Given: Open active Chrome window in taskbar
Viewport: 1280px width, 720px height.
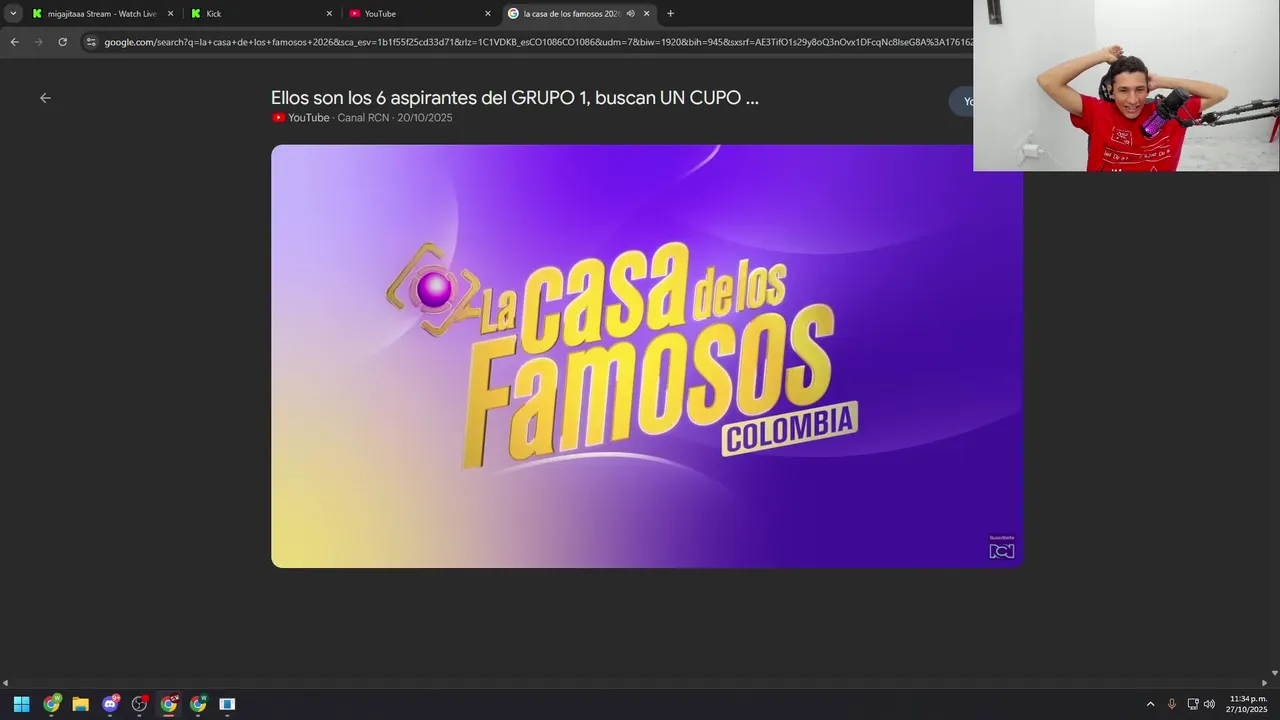Looking at the screenshot, I should tap(169, 704).
